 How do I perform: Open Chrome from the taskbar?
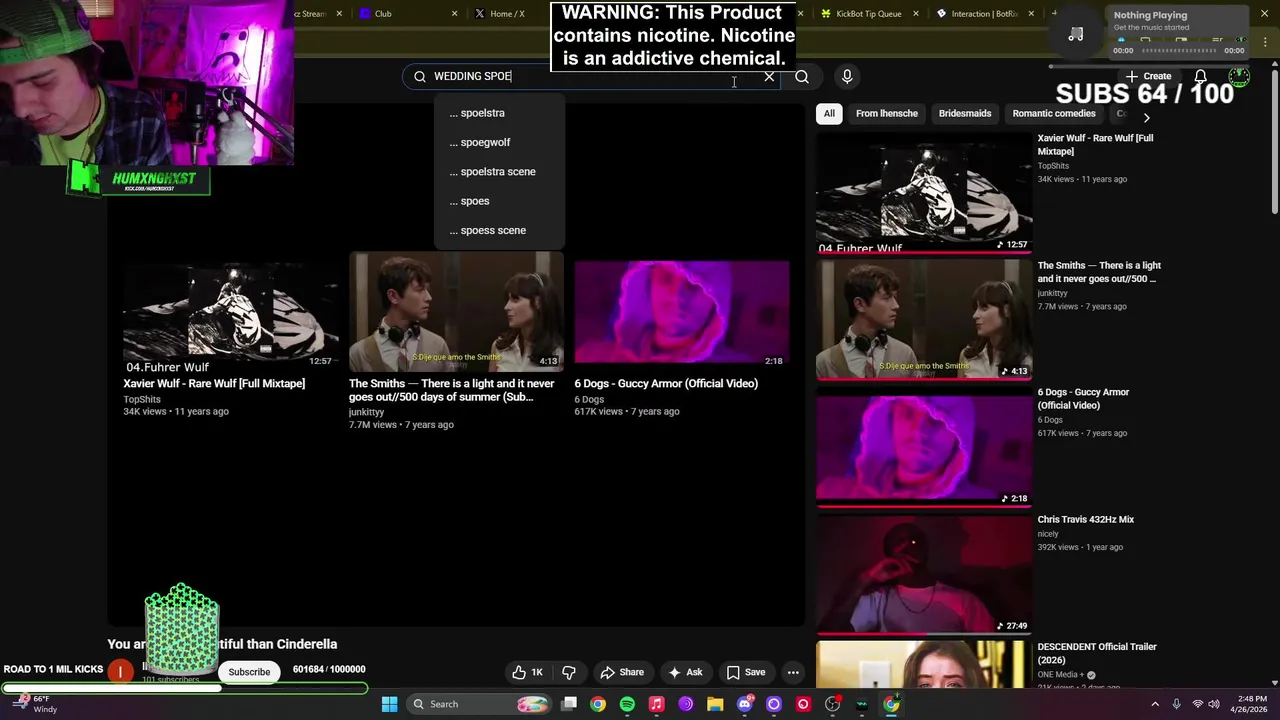click(x=598, y=704)
